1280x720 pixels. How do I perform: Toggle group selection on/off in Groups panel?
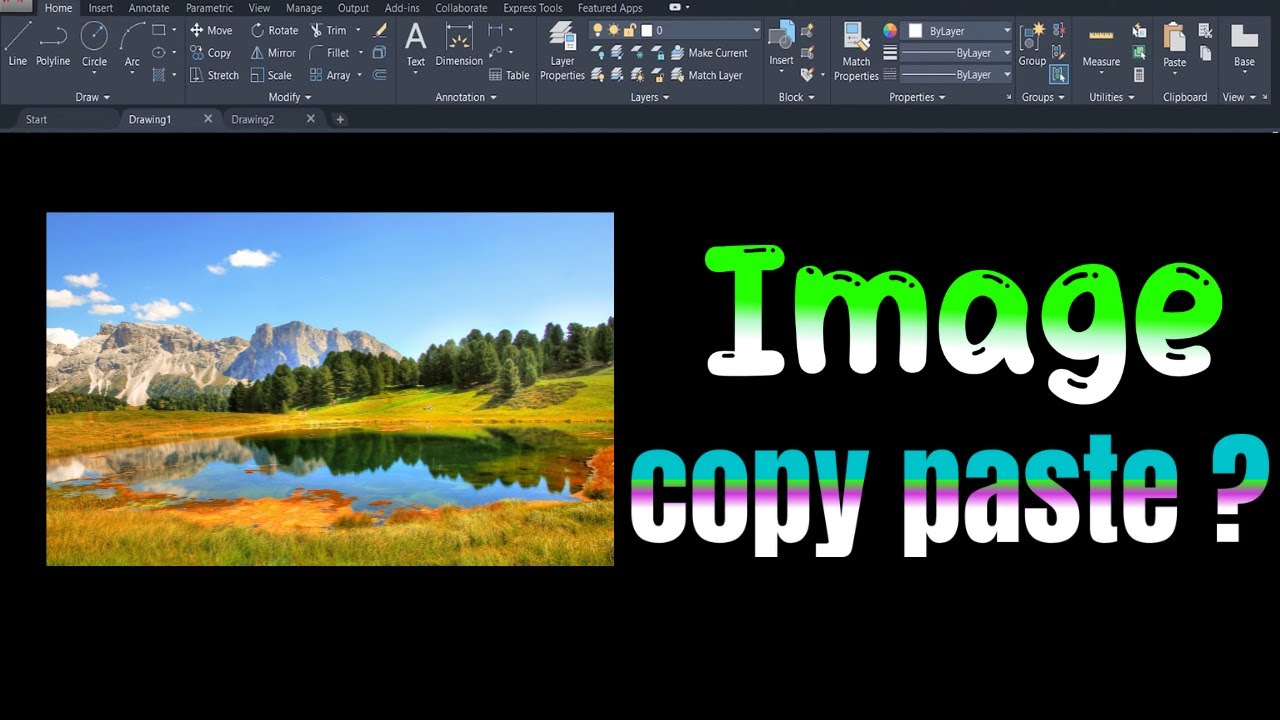(1059, 74)
